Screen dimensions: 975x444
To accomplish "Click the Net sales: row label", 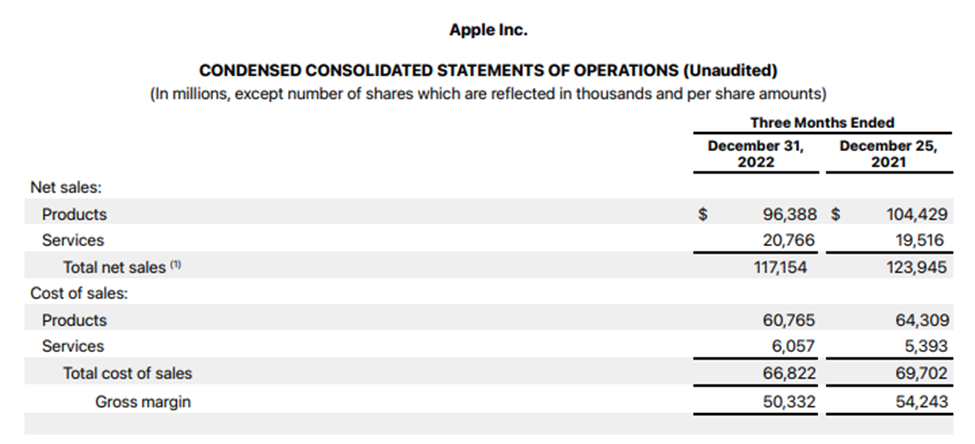I will pos(66,187).
